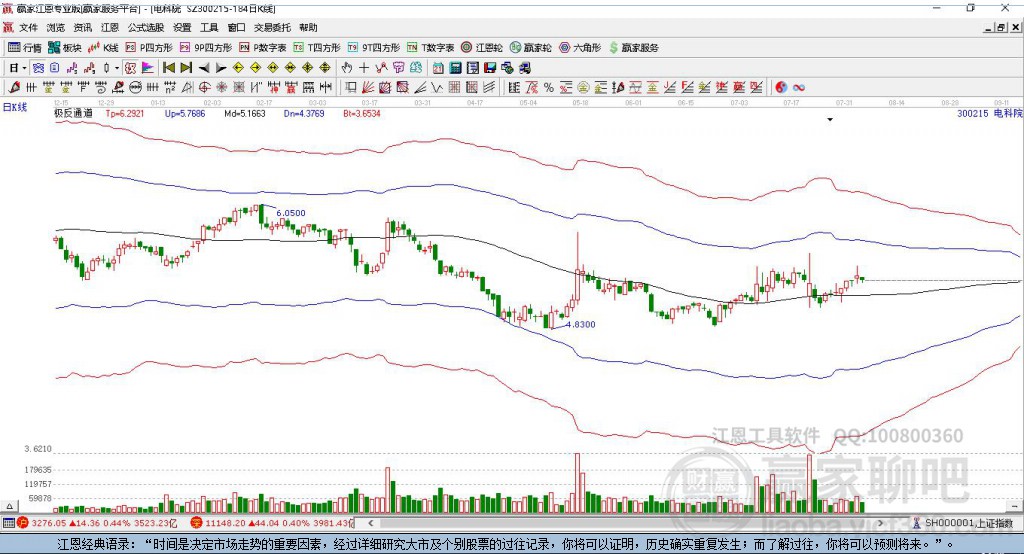Open the 公式选股 menu
Viewport: 1024px width, 554px height.
[146, 27]
